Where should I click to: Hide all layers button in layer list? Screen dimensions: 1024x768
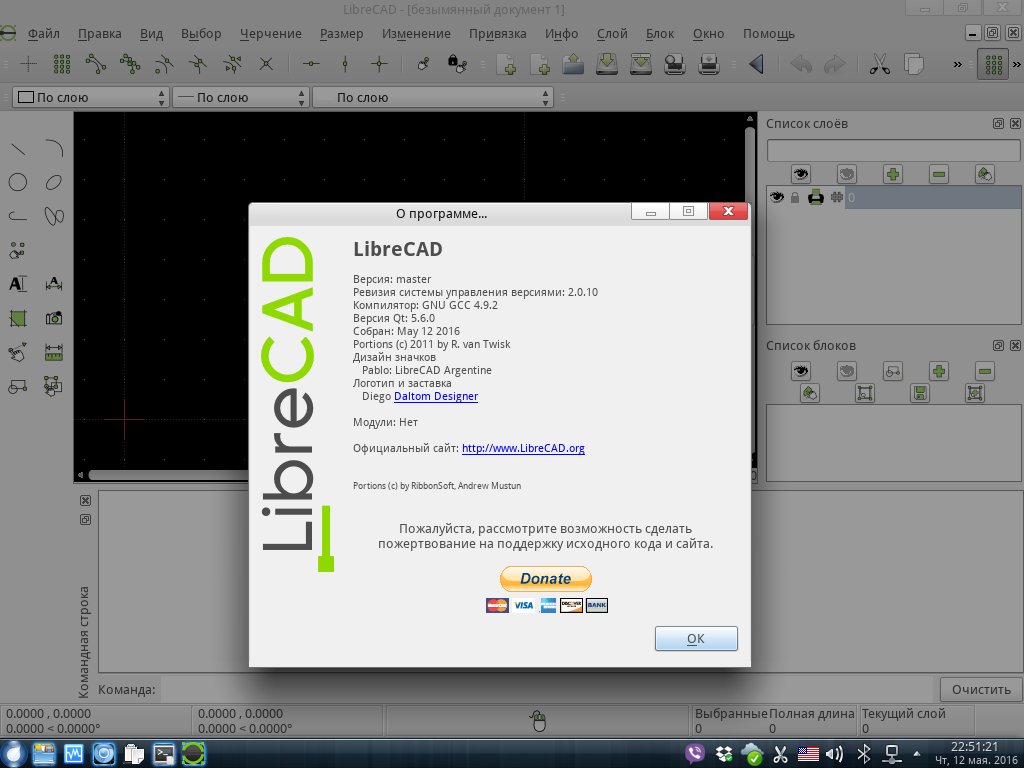[846, 174]
